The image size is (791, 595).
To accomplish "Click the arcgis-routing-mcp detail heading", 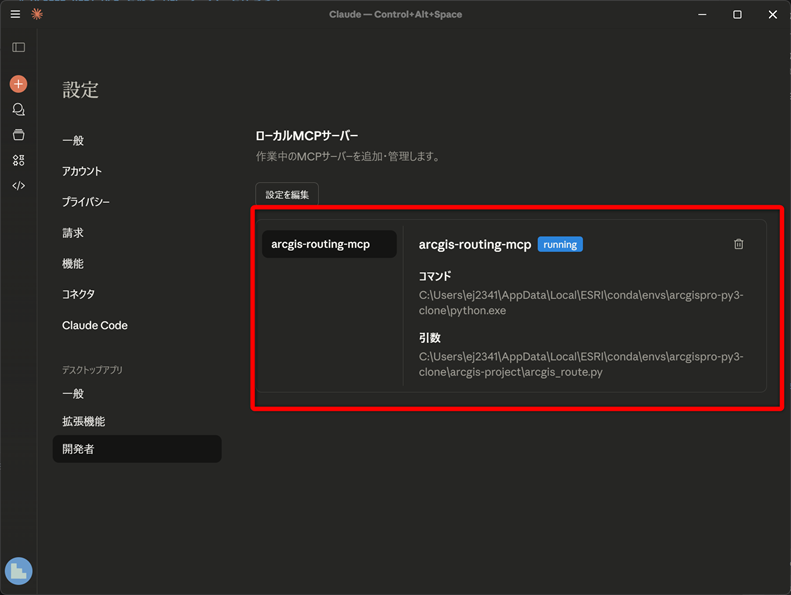I will click(x=475, y=245).
